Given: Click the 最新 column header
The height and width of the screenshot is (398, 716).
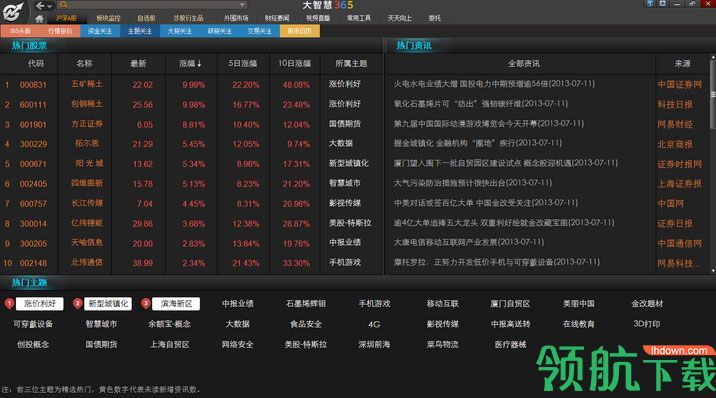Looking at the screenshot, I should (138, 64).
